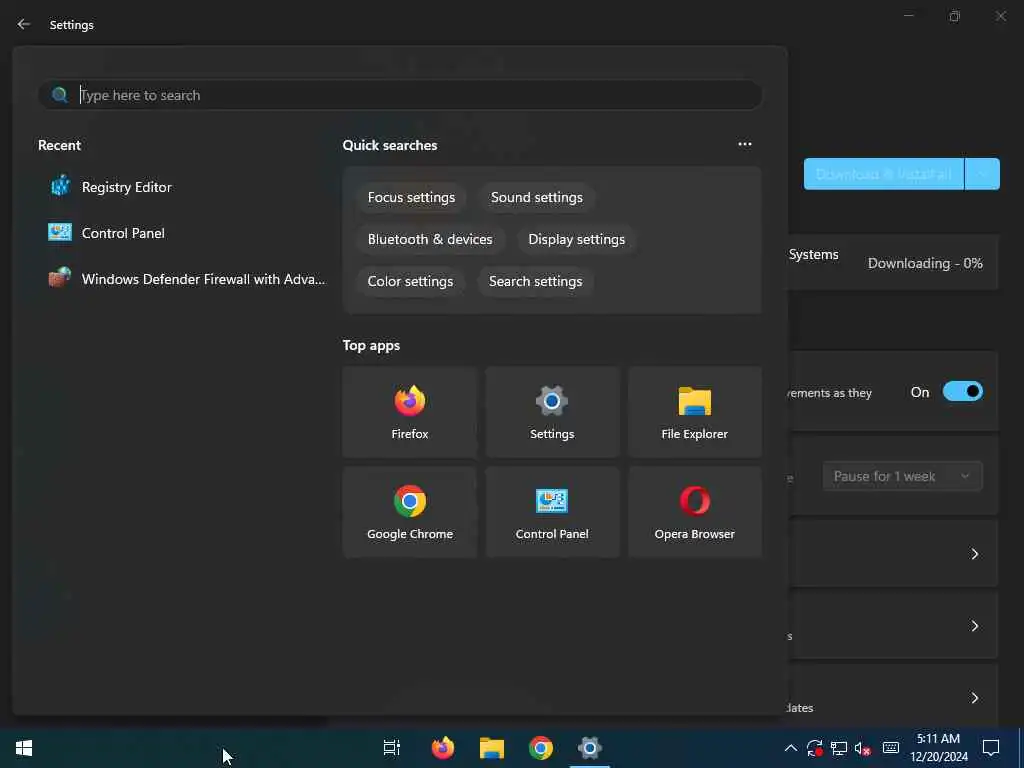Open Task View on the taskbar
Image resolution: width=1024 pixels, height=768 pixels.
(x=392, y=748)
